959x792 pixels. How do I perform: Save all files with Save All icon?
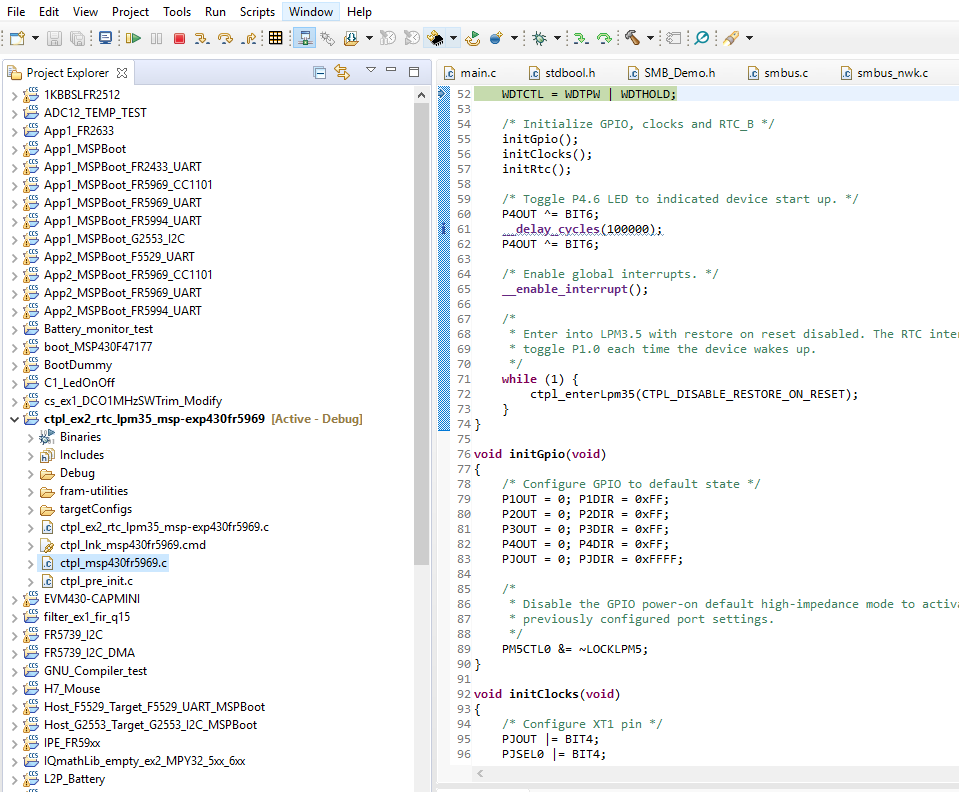coord(75,37)
